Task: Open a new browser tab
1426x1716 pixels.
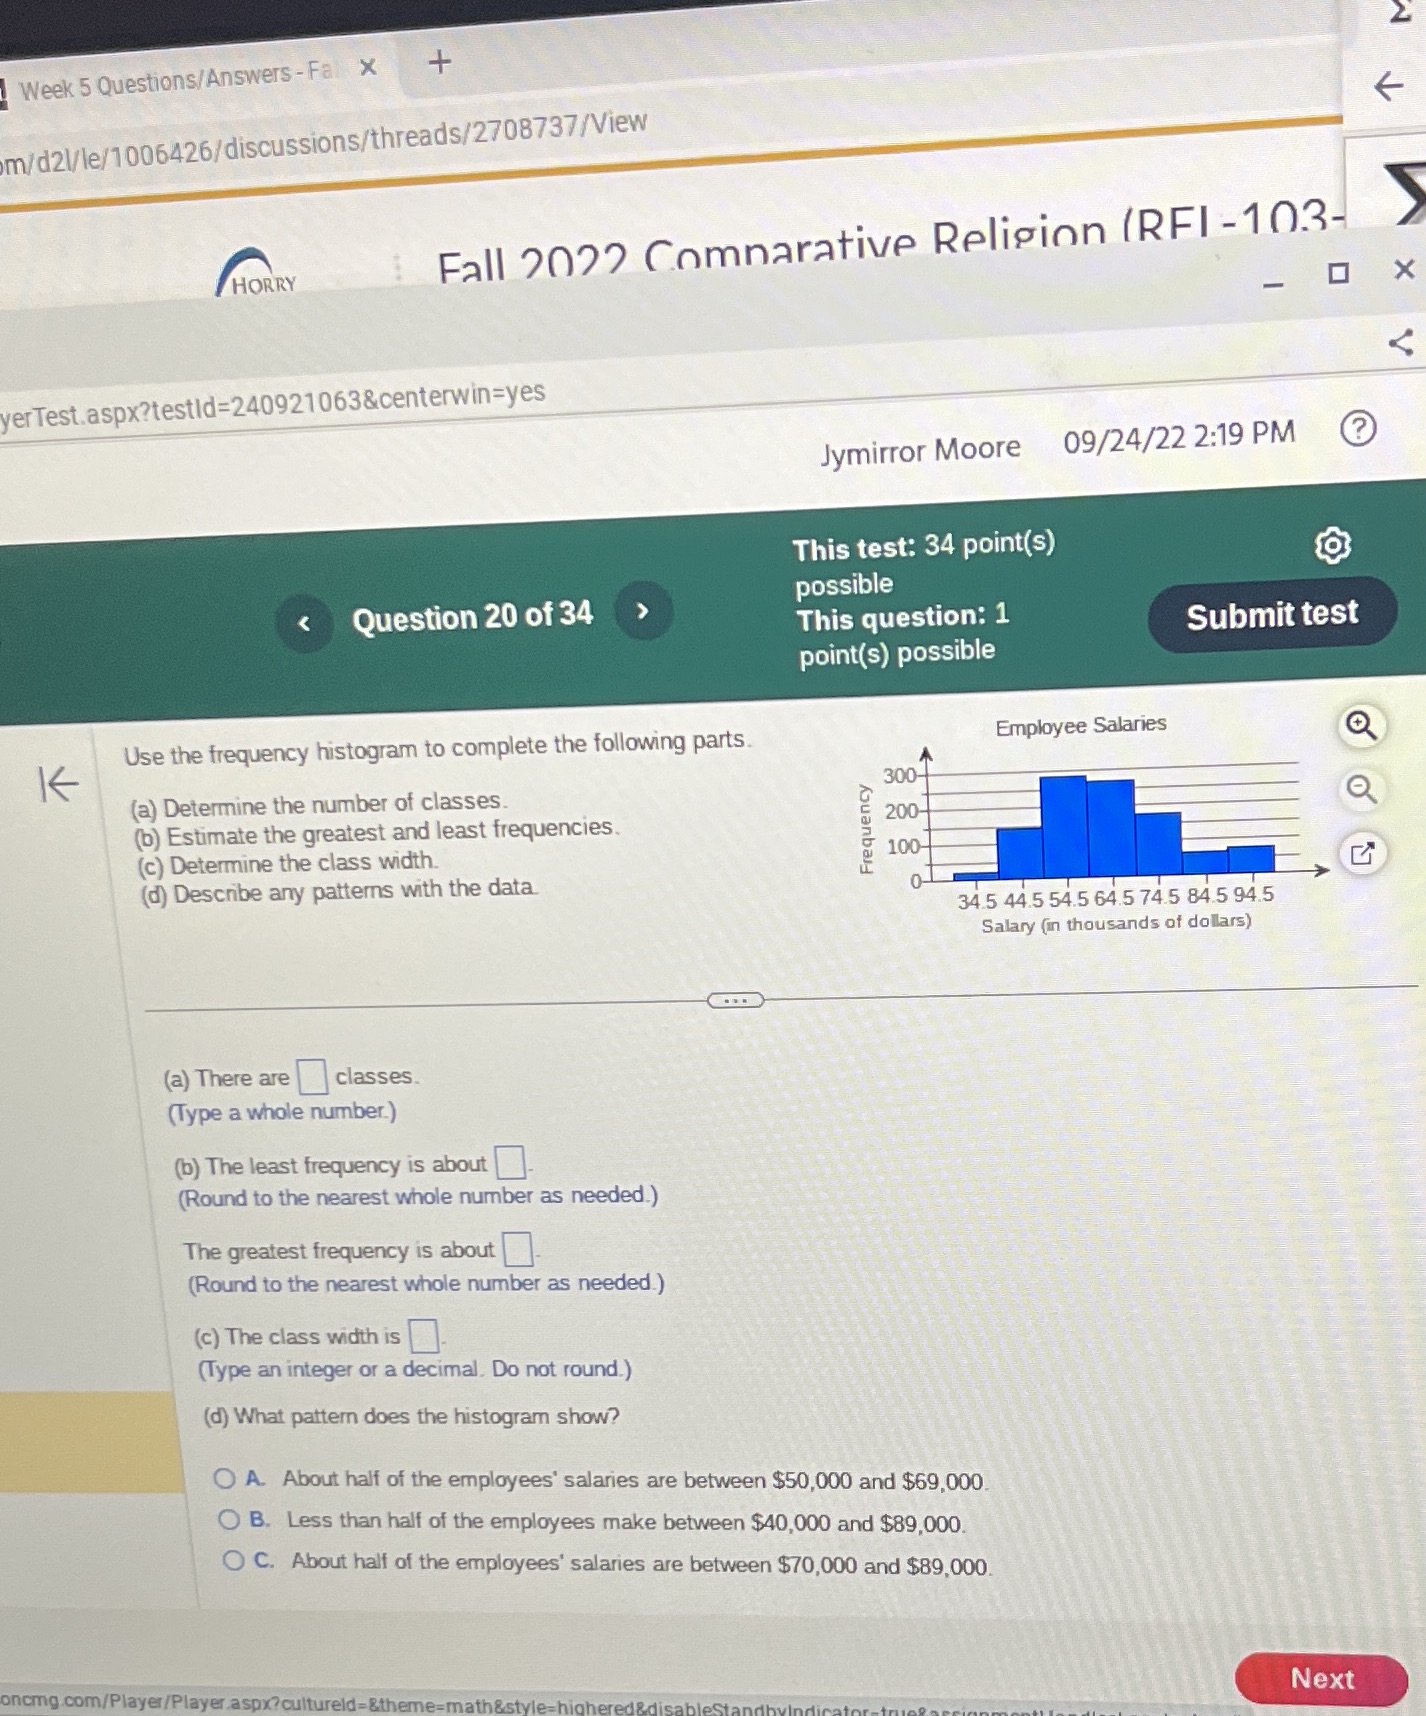Action: click(x=439, y=62)
